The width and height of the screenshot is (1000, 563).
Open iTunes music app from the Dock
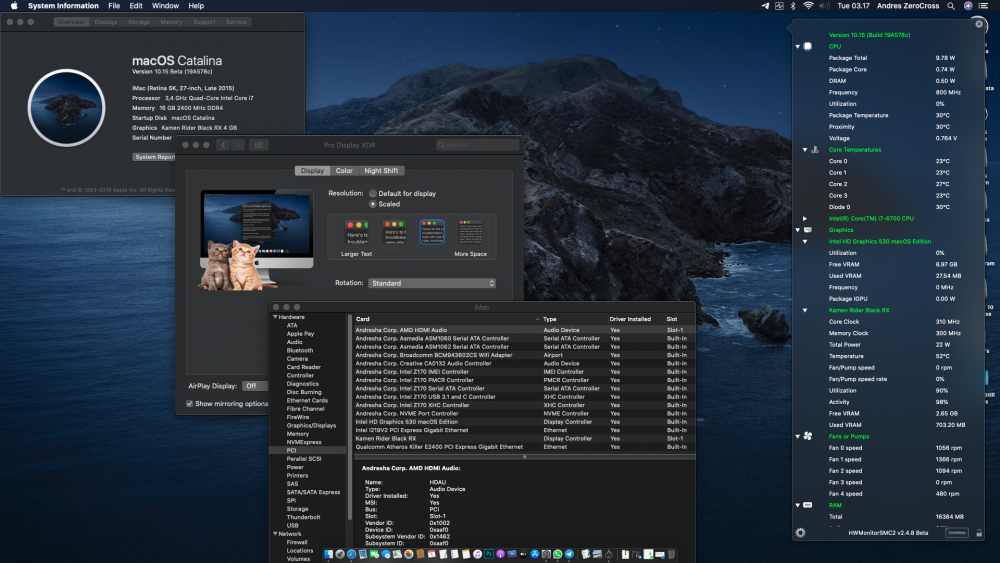coord(477,554)
